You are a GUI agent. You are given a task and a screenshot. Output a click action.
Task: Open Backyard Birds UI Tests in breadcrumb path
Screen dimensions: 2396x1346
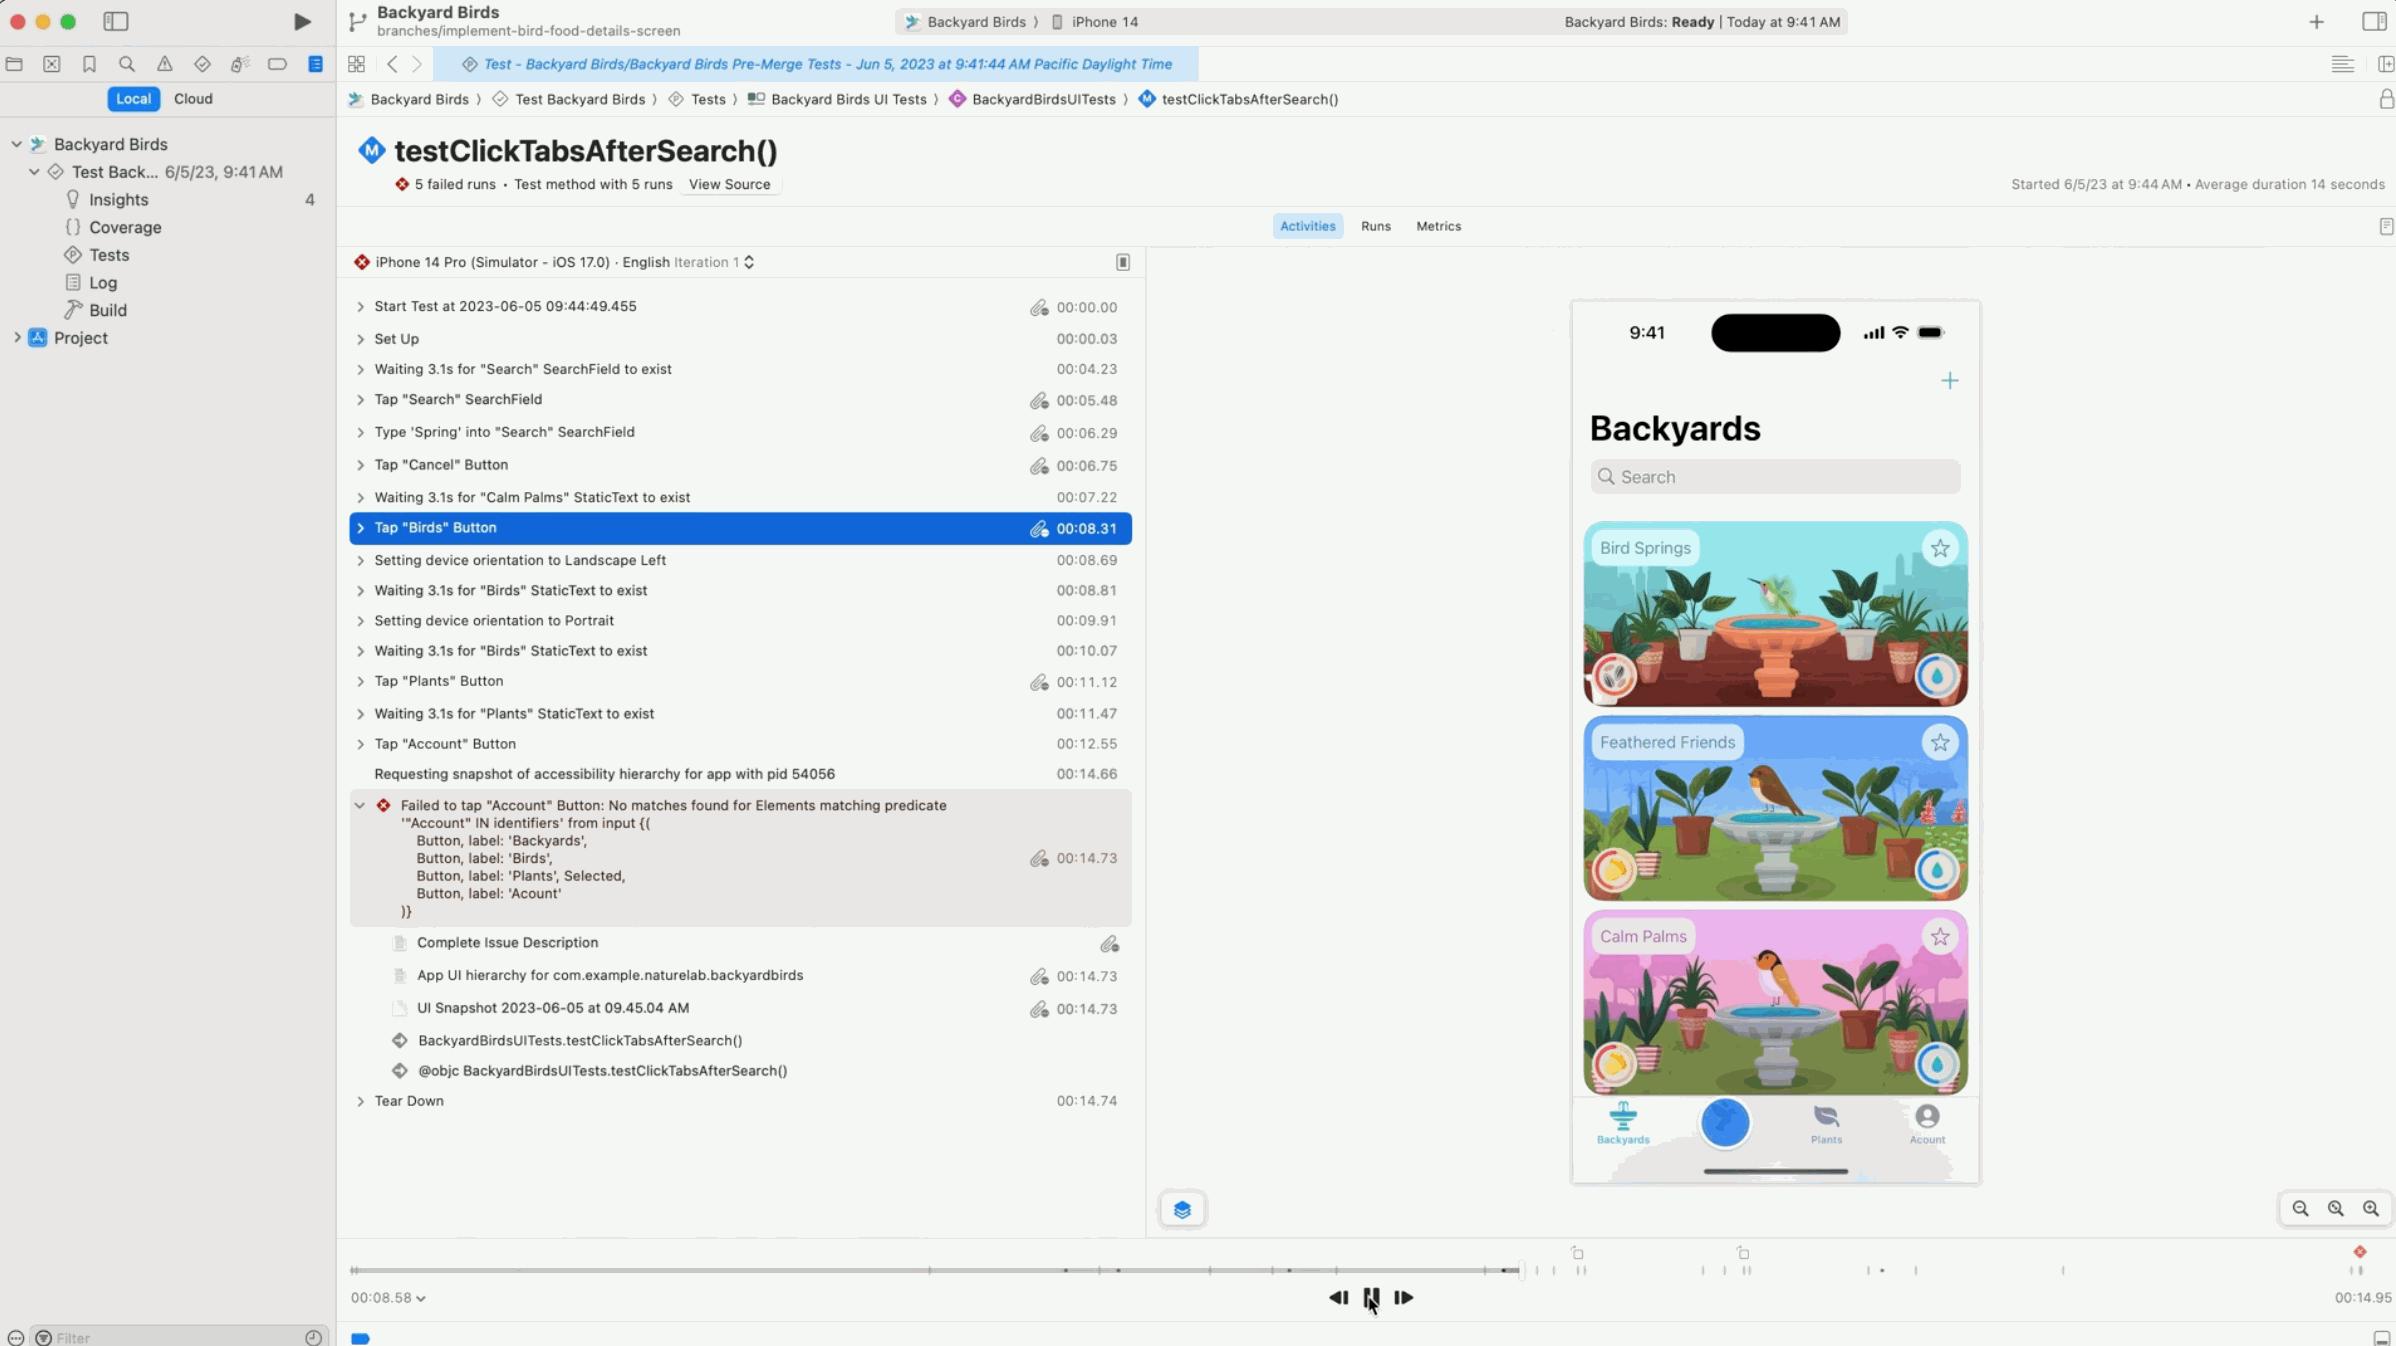[x=849, y=99]
